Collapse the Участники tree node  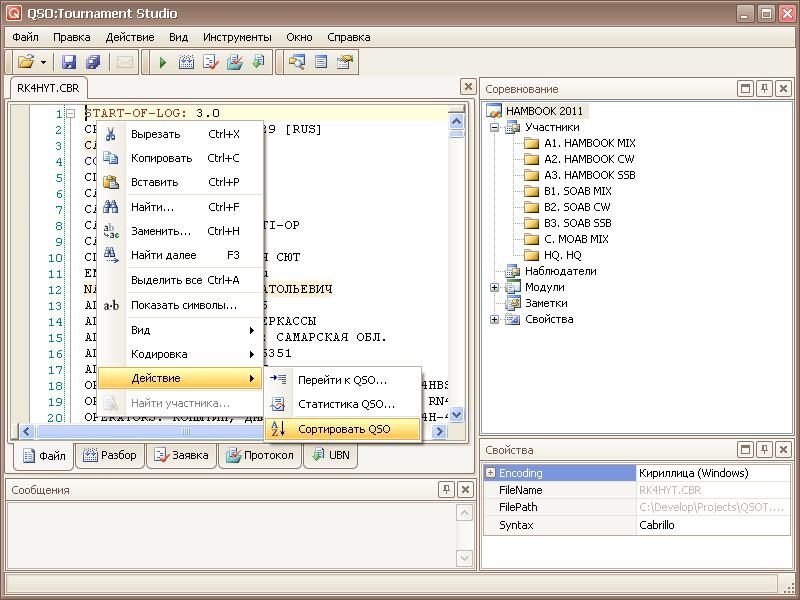click(494, 127)
